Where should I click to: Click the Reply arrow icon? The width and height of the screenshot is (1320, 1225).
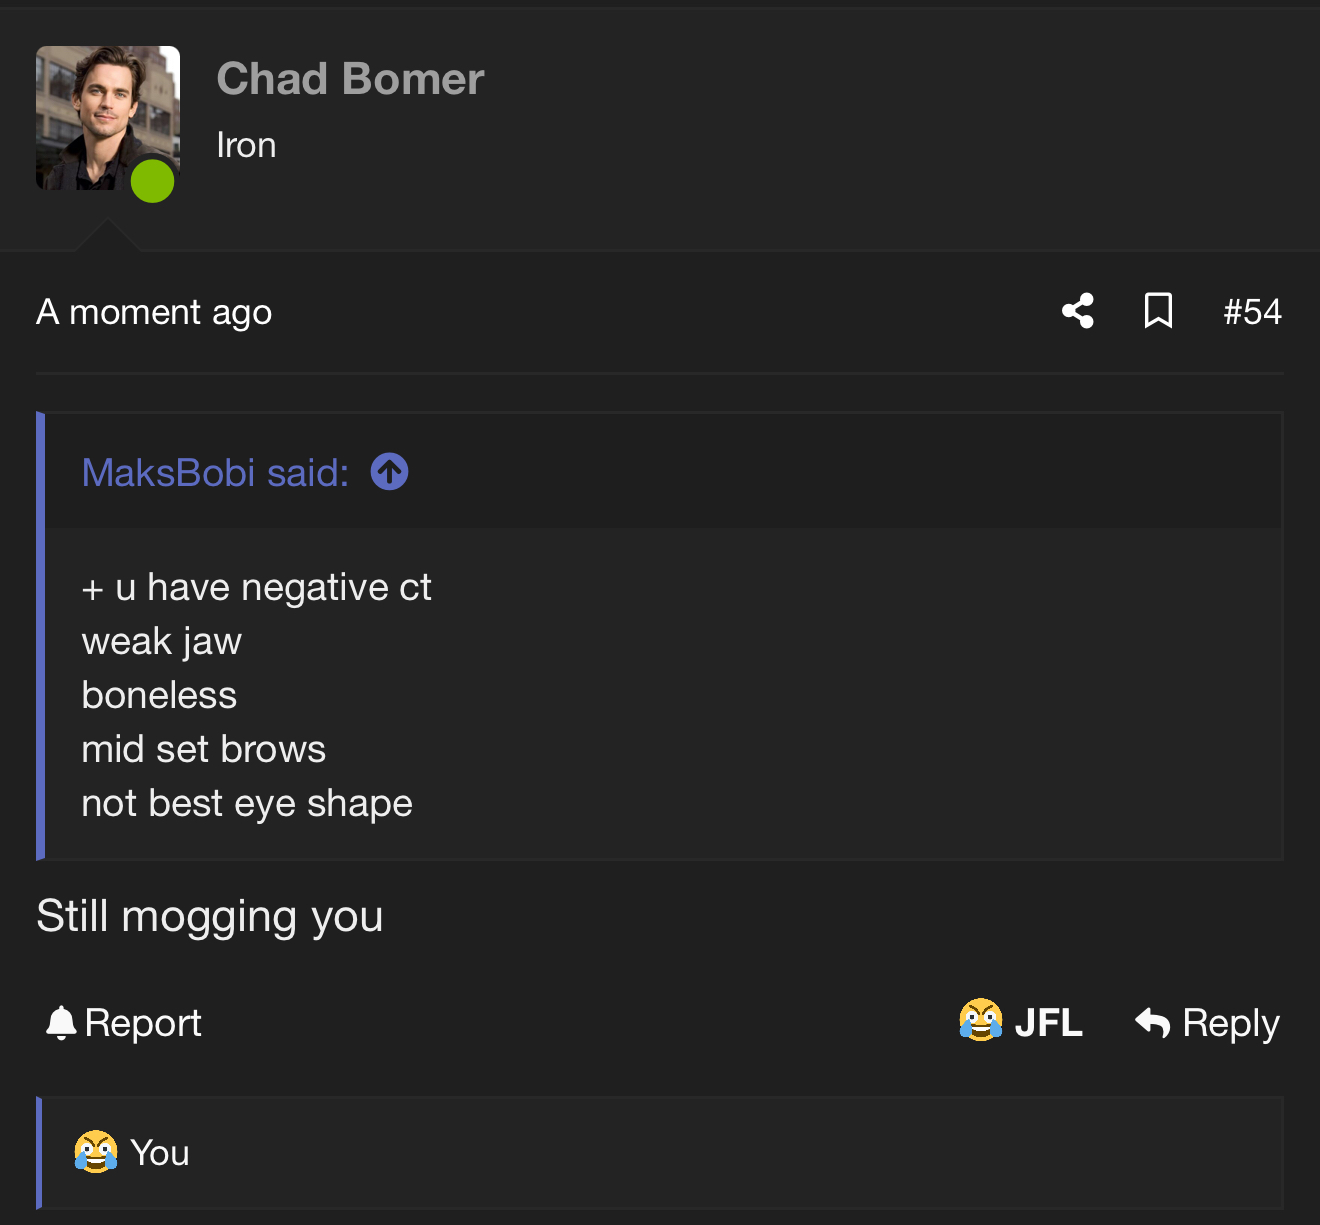point(1153,1022)
